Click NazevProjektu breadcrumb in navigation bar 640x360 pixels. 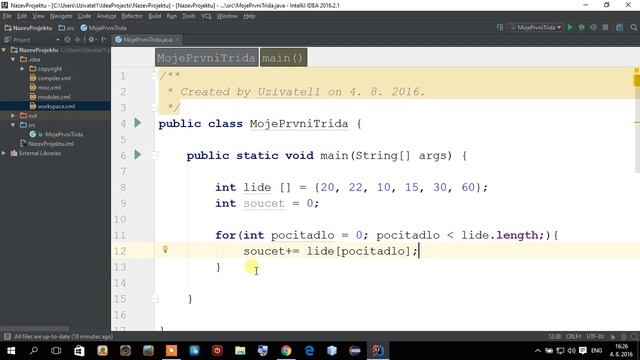(28, 28)
